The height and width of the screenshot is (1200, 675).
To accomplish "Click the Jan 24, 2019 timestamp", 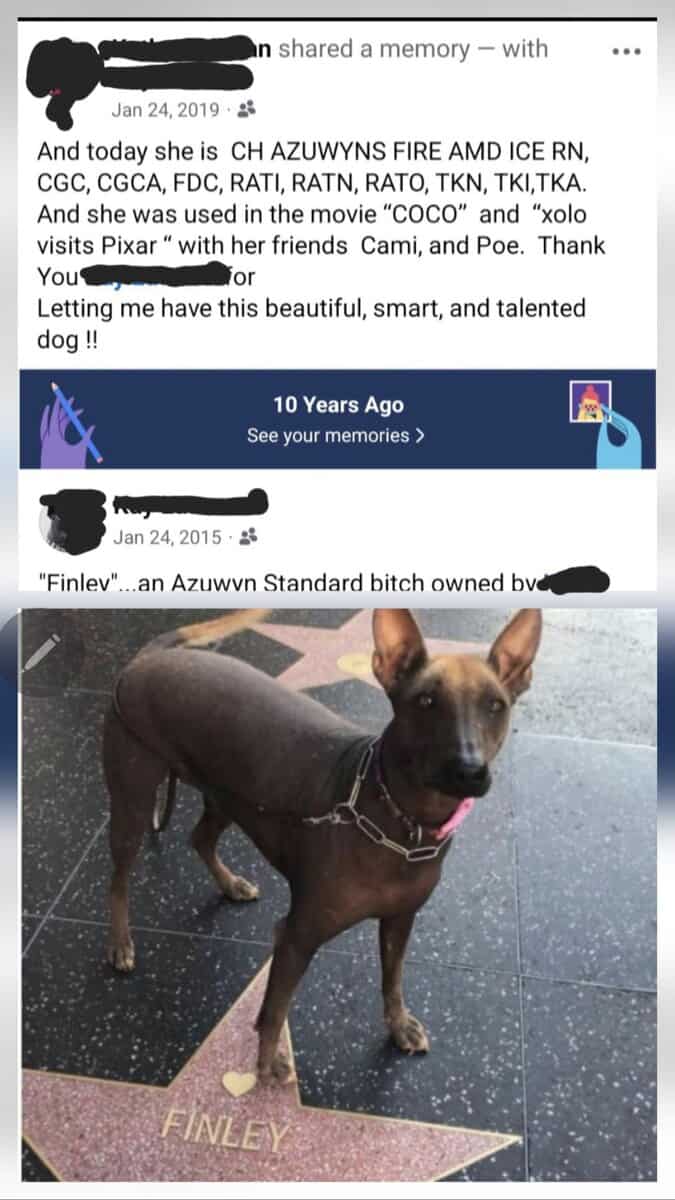I will [x=165, y=109].
